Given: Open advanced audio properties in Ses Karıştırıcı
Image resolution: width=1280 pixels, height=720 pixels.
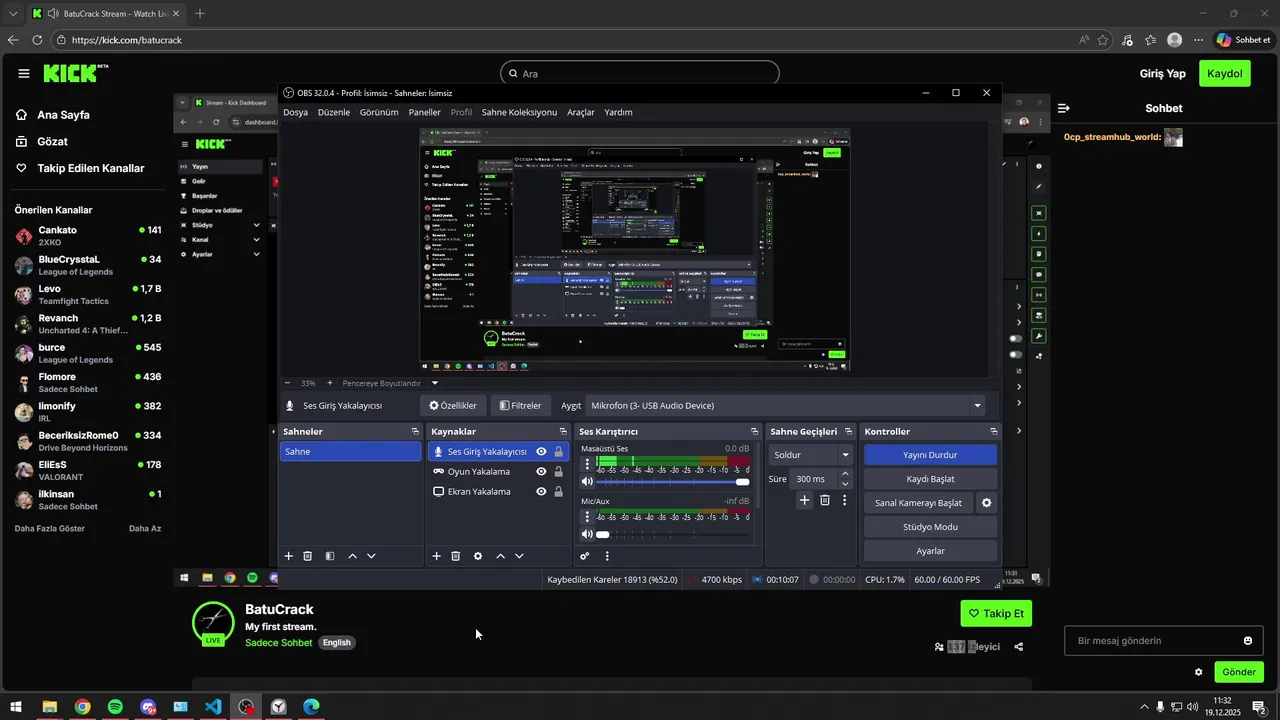Looking at the screenshot, I should (x=585, y=556).
